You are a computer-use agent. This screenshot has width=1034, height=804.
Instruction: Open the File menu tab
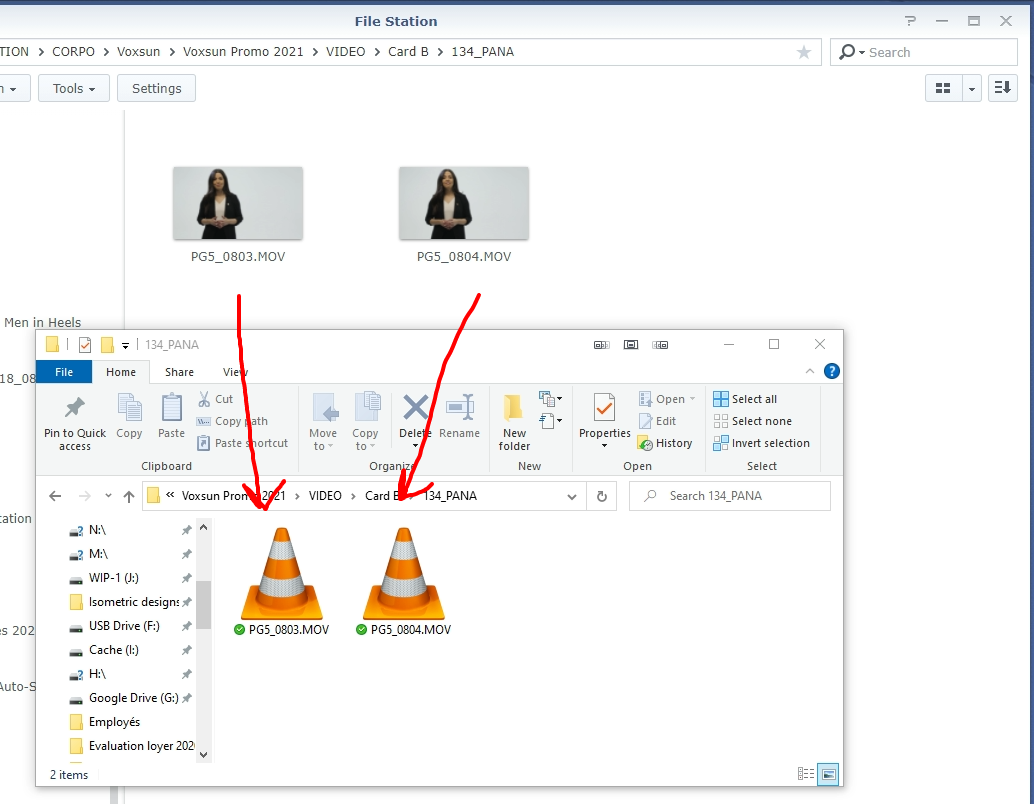pos(64,372)
